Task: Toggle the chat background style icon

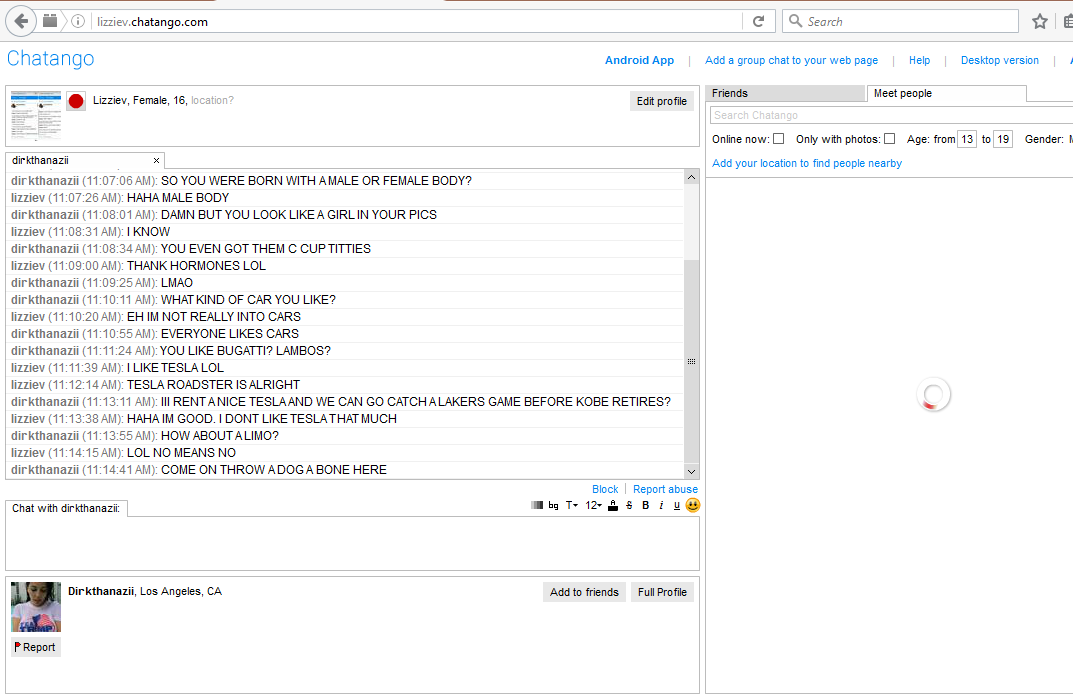Action: coord(537,505)
